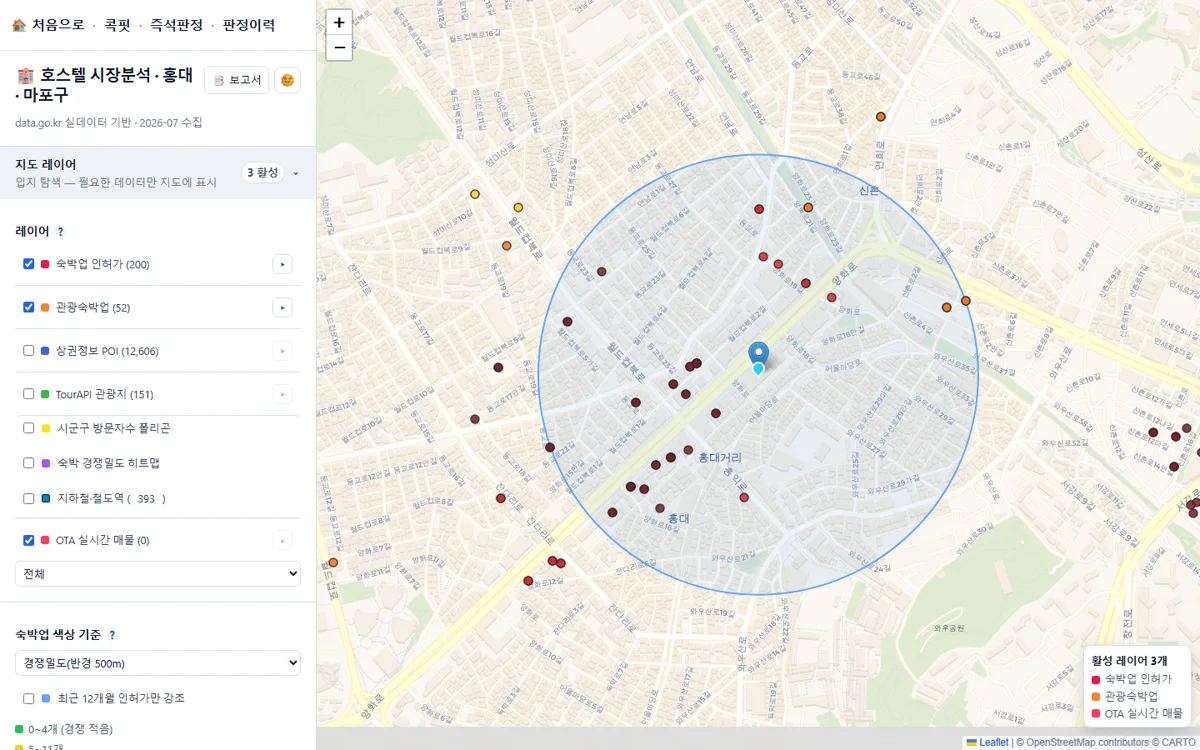This screenshot has height=750, width=1200.
Task: Open the 경쟁밀도(반경 500m) color criteria dropdown
Action: 158,663
